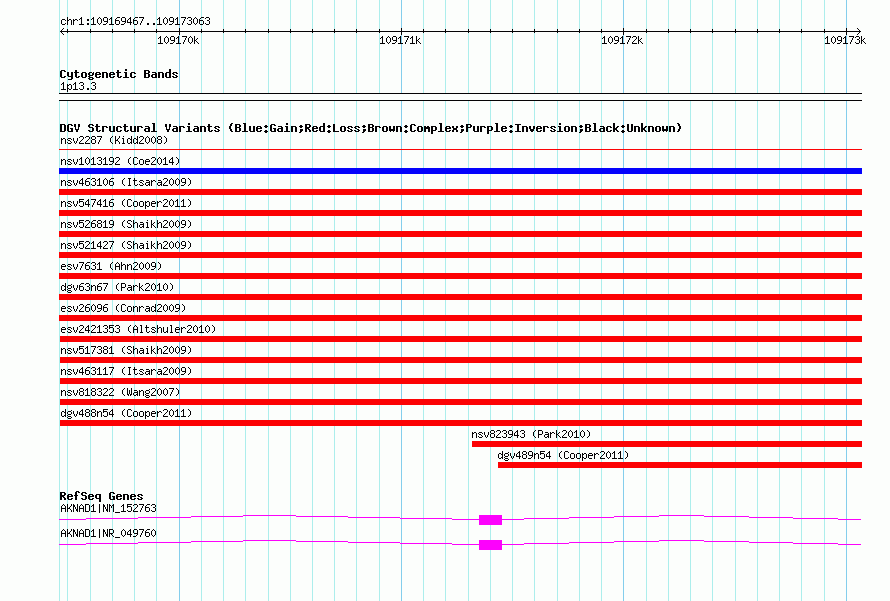Image resolution: width=890 pixels, height=601 pixels.
Task: Select the esv7631 (Ahn2009) variant label
Action: pos(111,266)
